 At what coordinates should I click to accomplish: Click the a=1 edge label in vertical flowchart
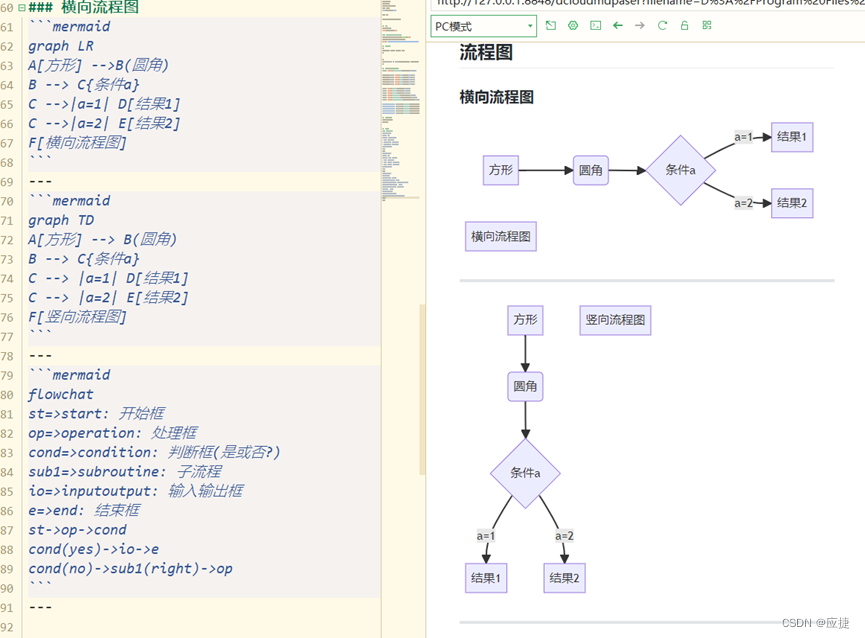tap(486, 536)
